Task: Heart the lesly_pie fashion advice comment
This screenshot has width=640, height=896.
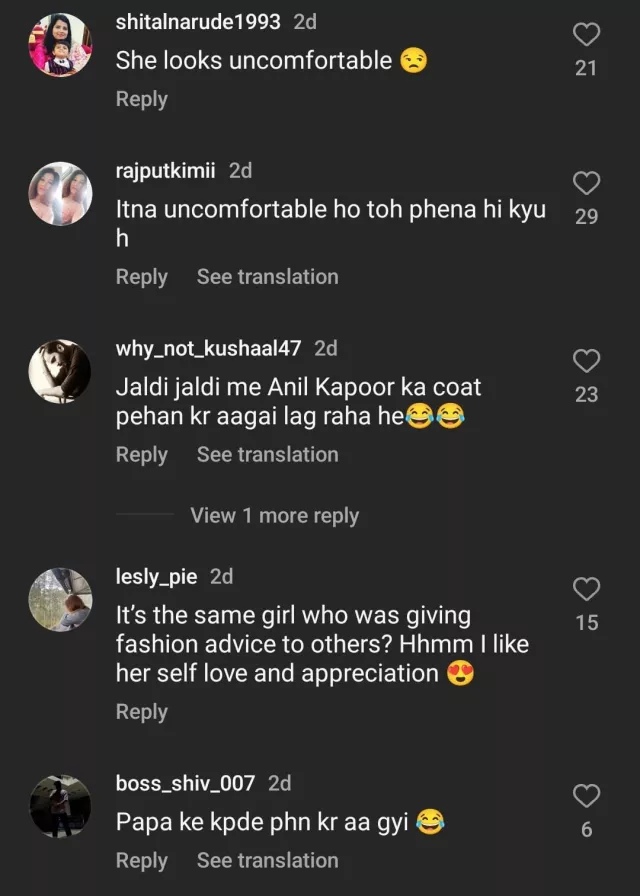Action: 586,589
